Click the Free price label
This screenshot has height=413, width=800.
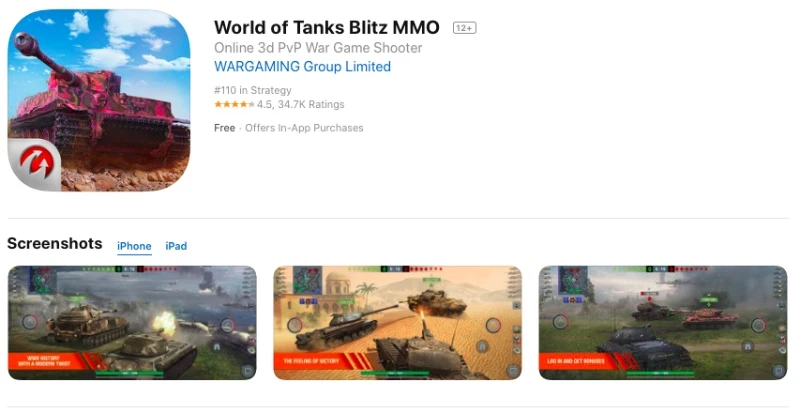pos(224,128)
